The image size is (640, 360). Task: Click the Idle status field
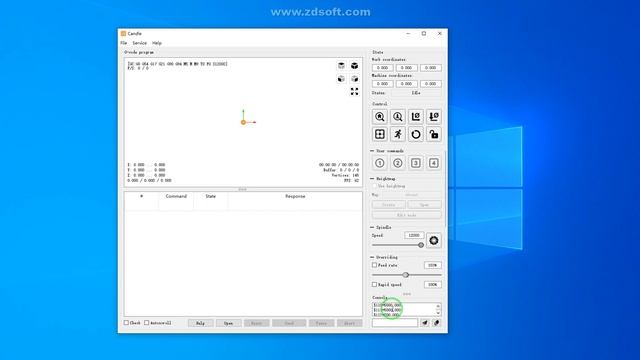tap(416, 93)
